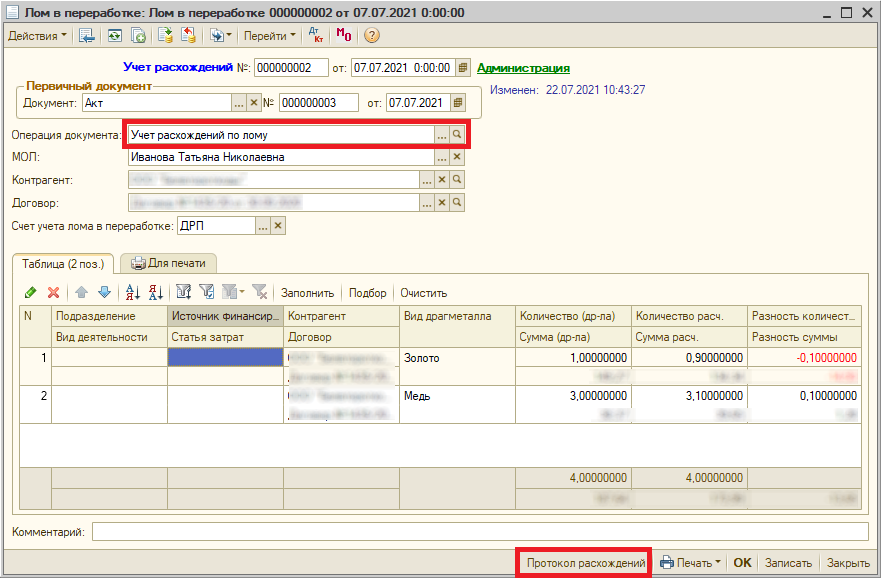Click into the Комментарий text field

pos(480,531)
